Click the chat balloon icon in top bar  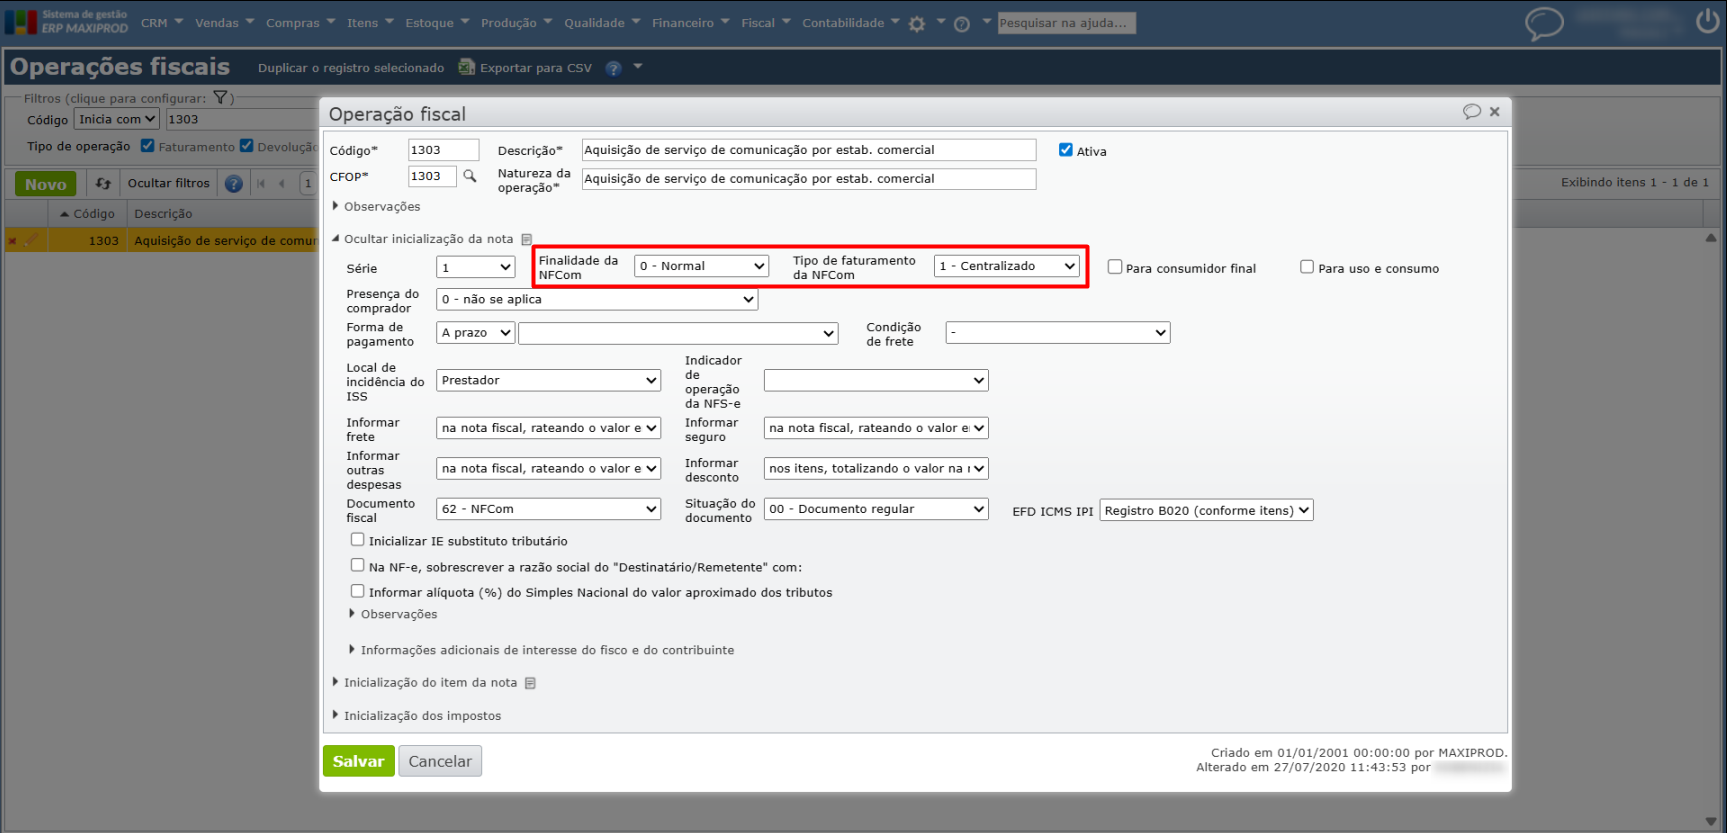pos(1543,23)
